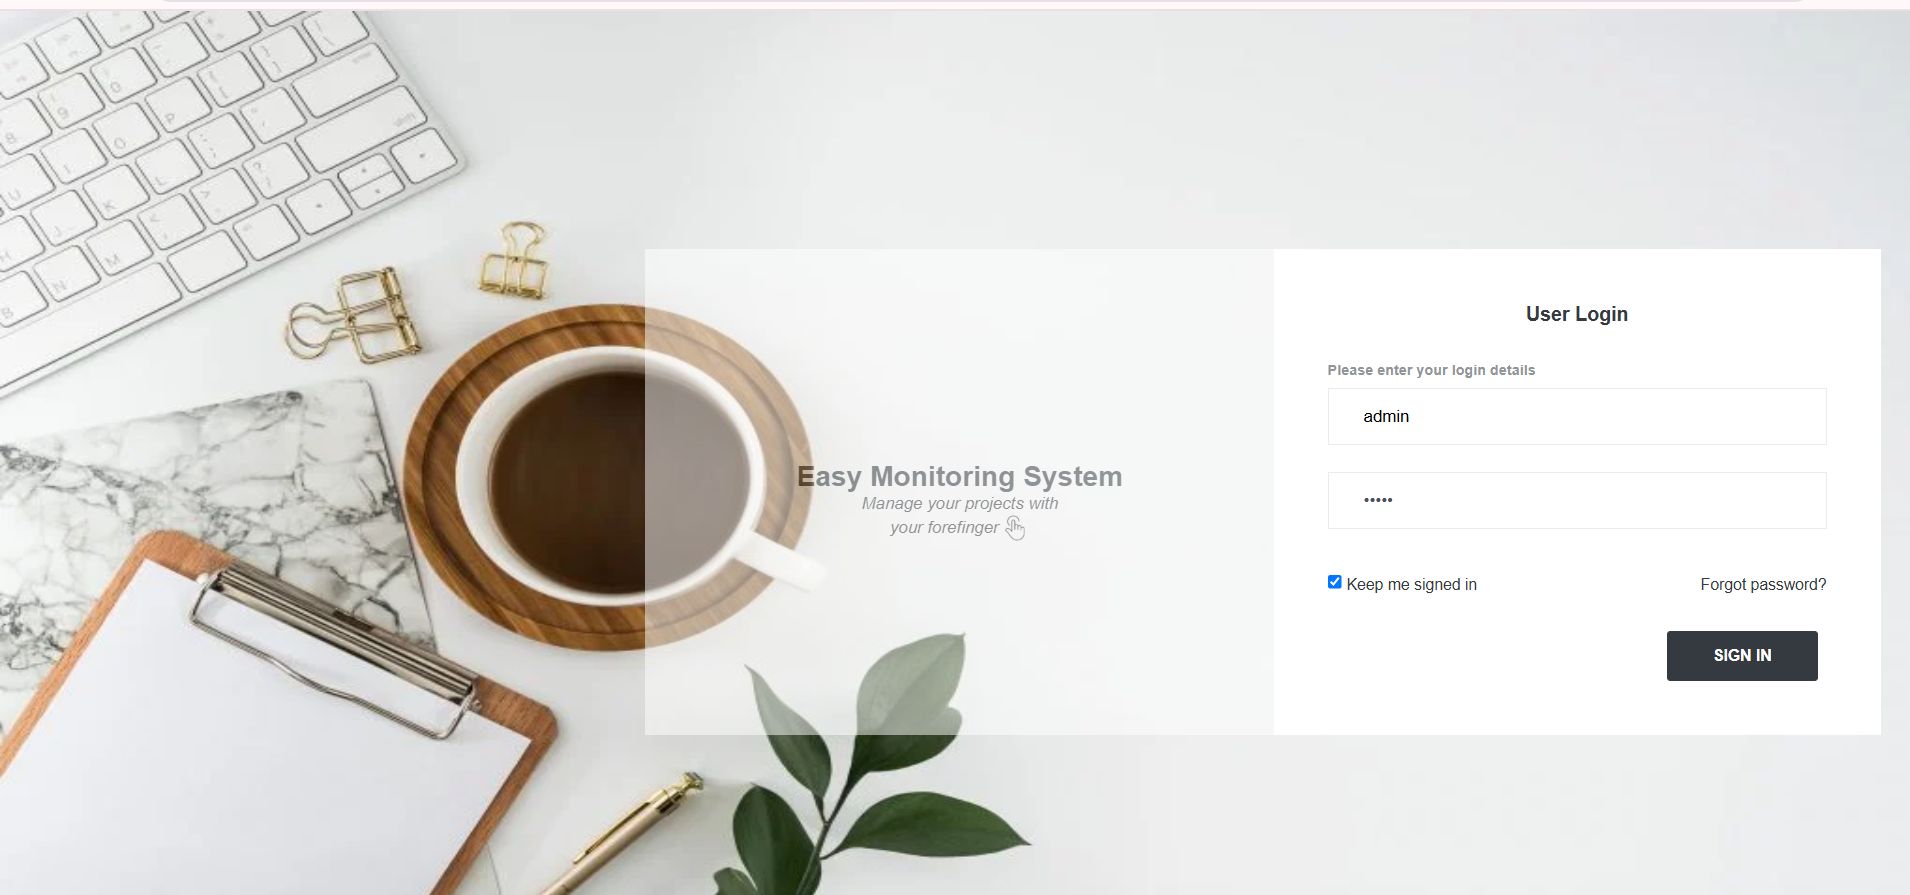Screen dimensions: 1910x895
Task: Toggle the Keep me signed in checkbox
Action: 1334,582
